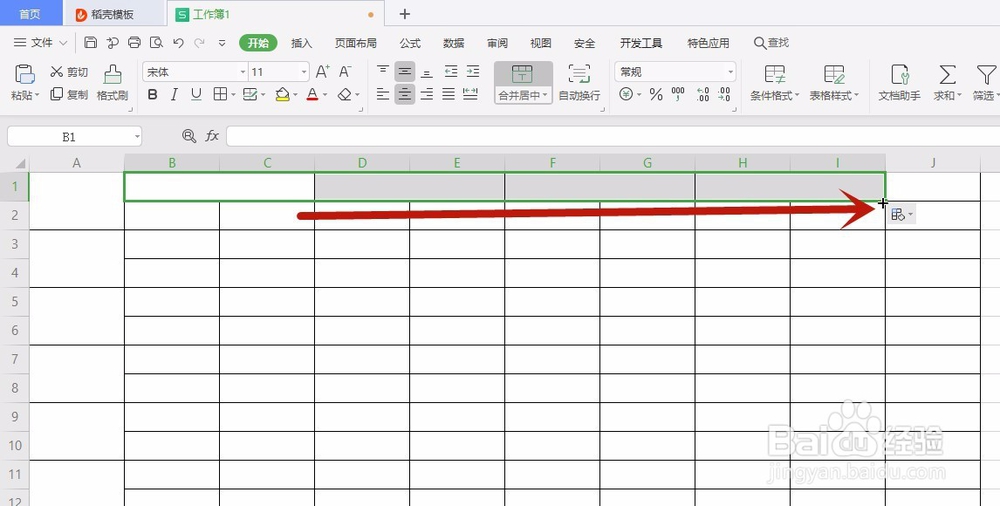Click the Filter (筛选) funnel icon

(x=985, y=75)
